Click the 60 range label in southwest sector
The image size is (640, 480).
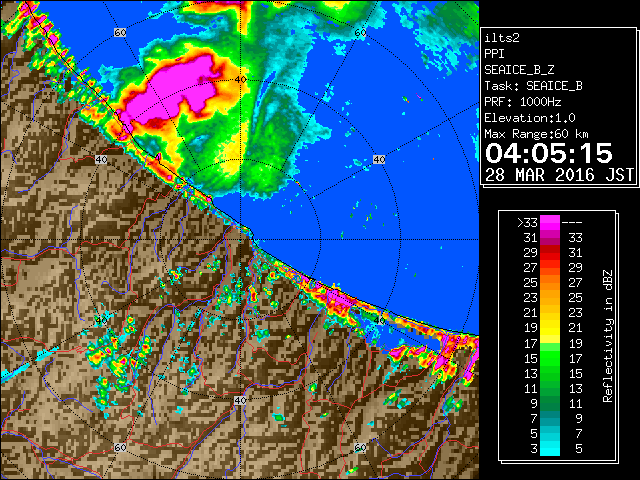[x=120, y=447]
